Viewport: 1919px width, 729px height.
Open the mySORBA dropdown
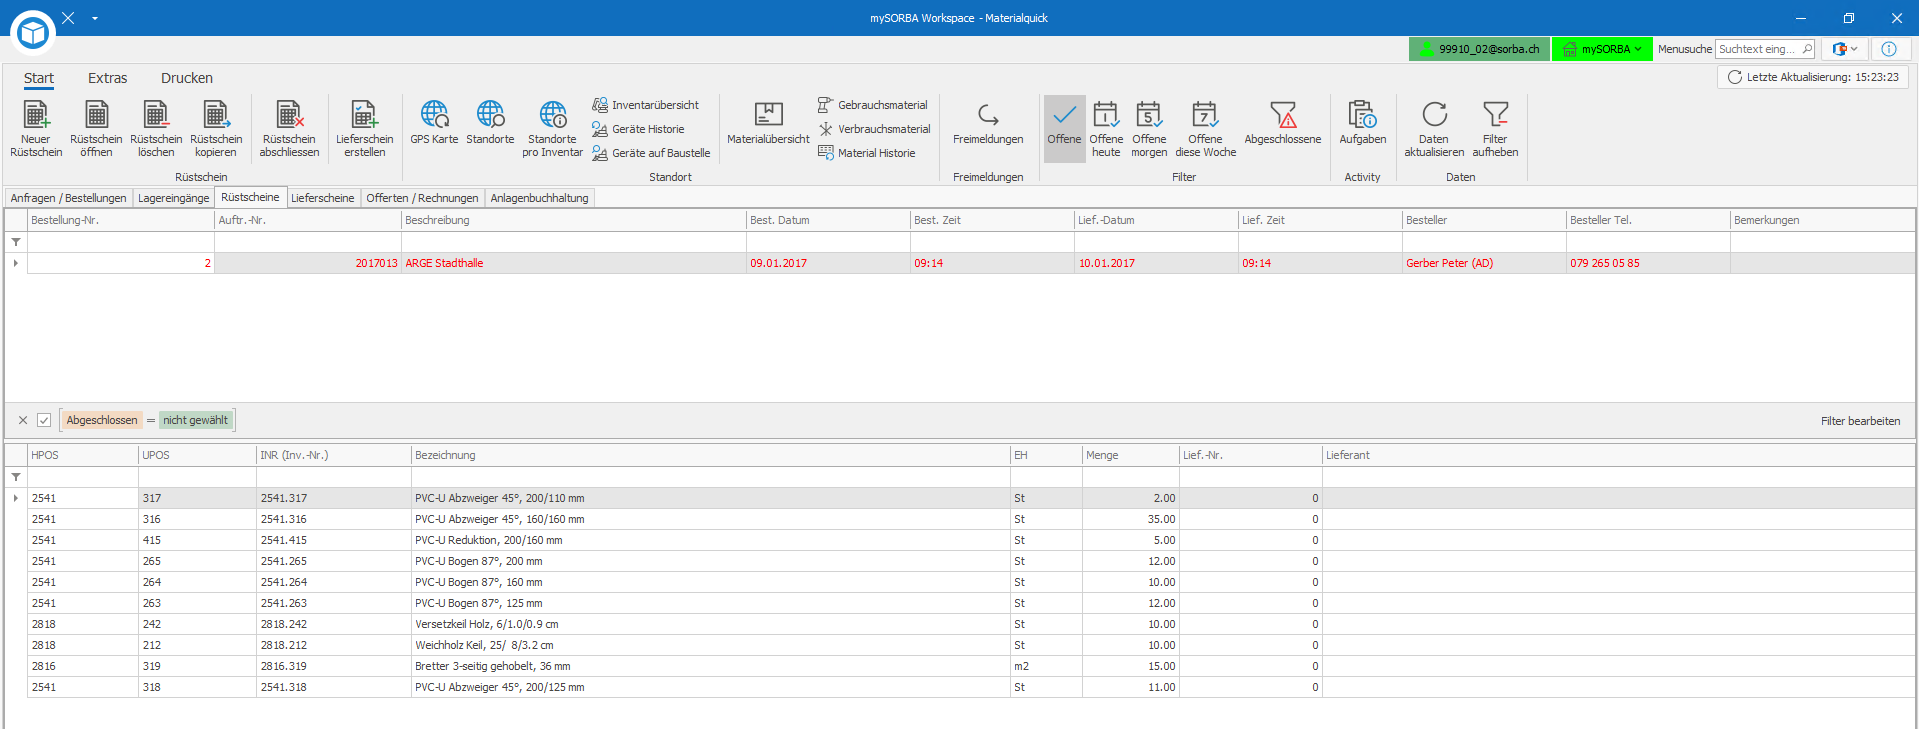pyautogui.click(x=1602, y=49)
